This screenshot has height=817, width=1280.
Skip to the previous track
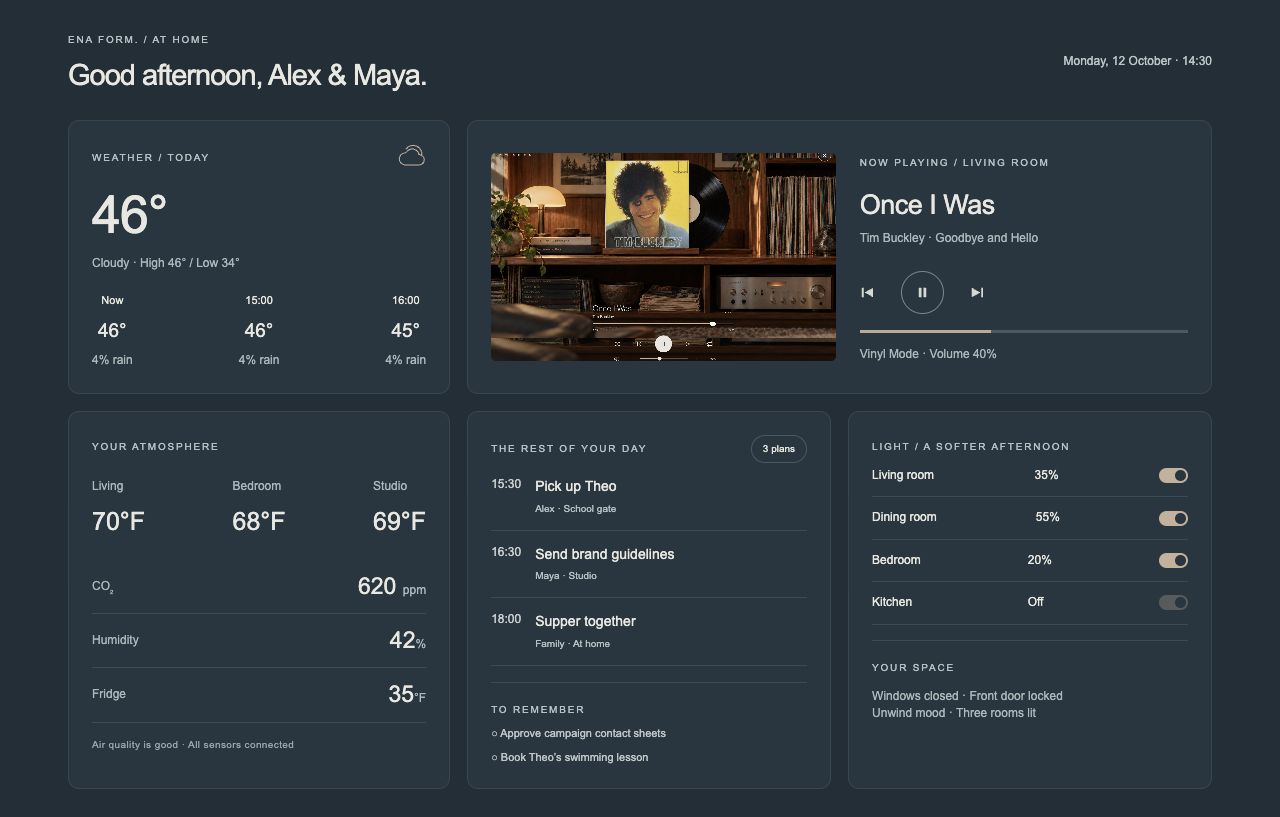click(867, 293)
